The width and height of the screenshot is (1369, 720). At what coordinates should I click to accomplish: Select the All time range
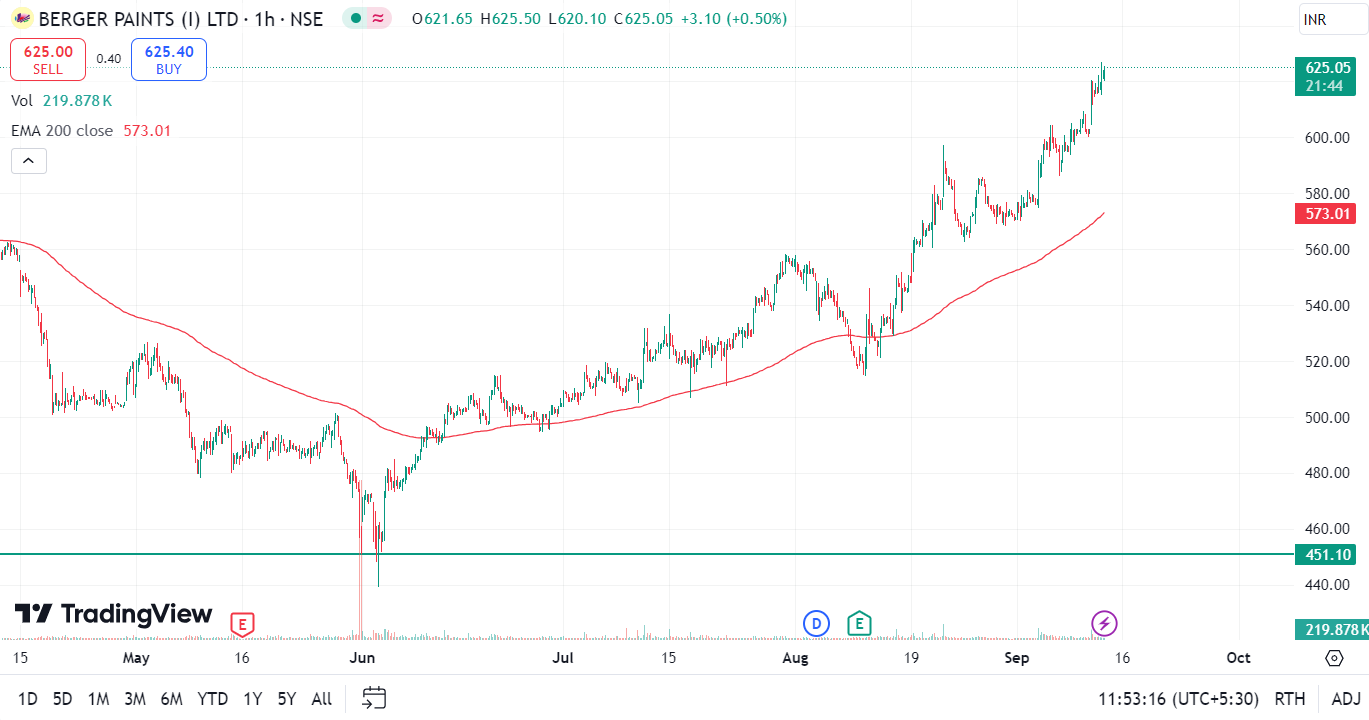tap(322, 699)
